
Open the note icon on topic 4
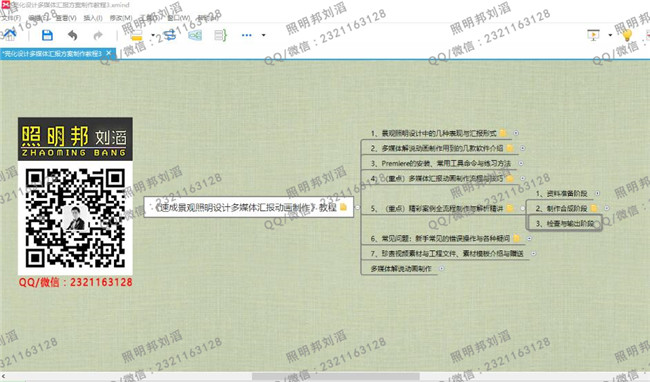click(509, 179)
